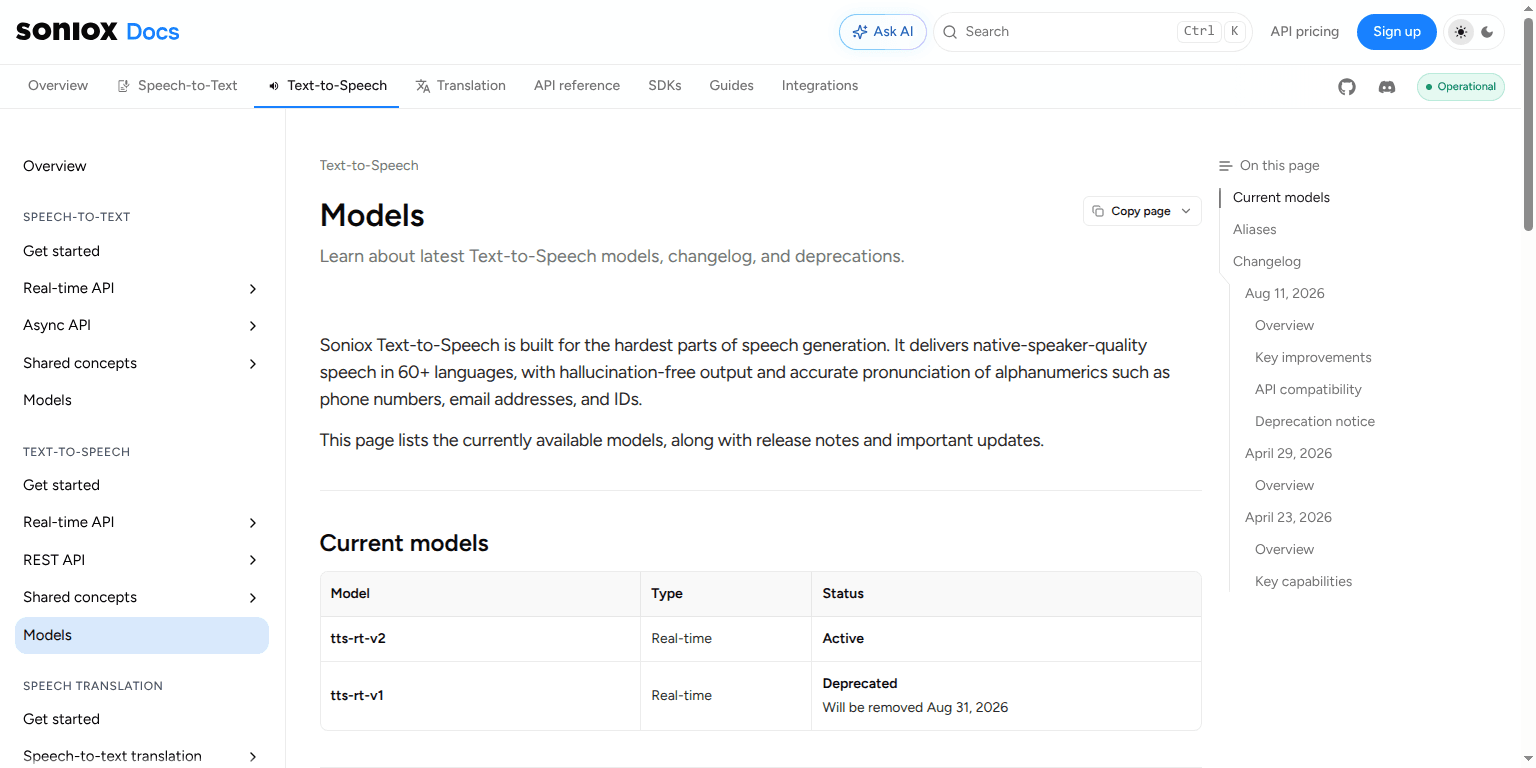Open API pricing link
This screenshot has height=768, width=1536.
[1304, 32]
